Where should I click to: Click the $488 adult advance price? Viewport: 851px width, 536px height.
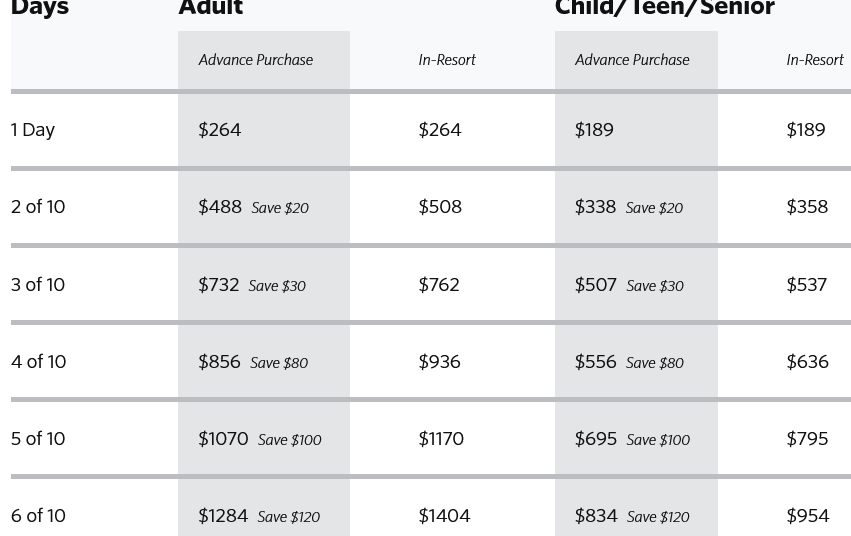[x=220, y=207]
